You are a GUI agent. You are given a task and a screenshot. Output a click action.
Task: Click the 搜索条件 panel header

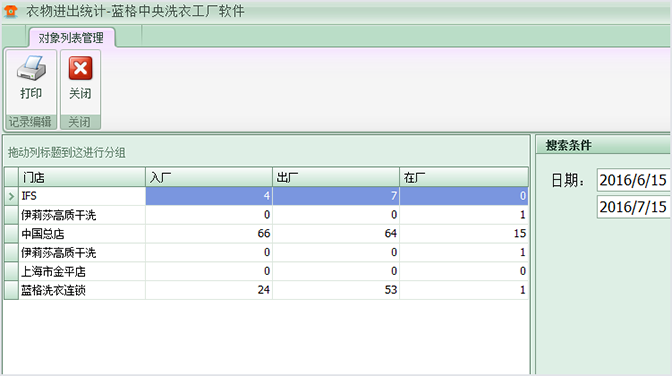(603, 145)
